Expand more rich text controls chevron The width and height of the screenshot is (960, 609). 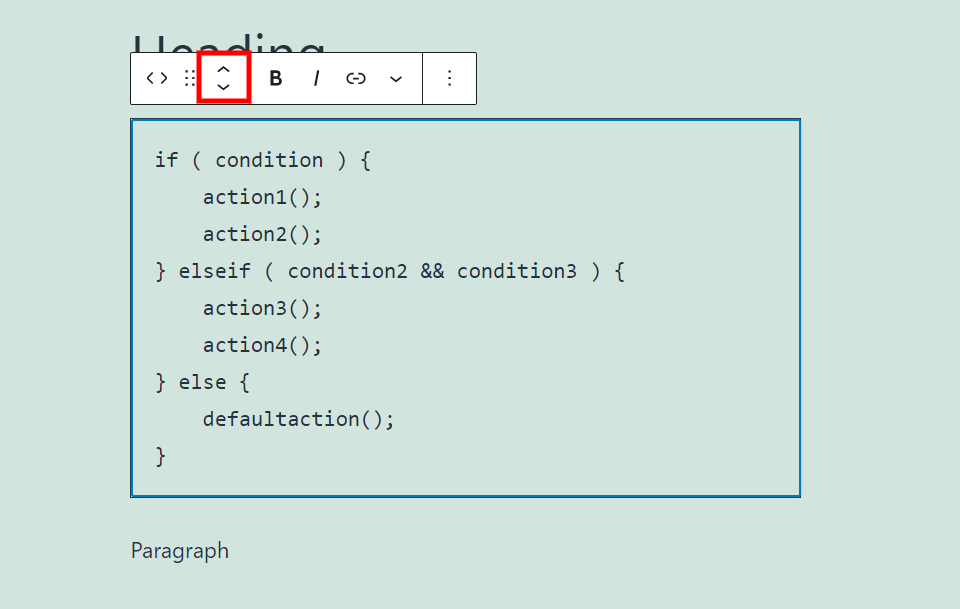[x=396, y=78]
